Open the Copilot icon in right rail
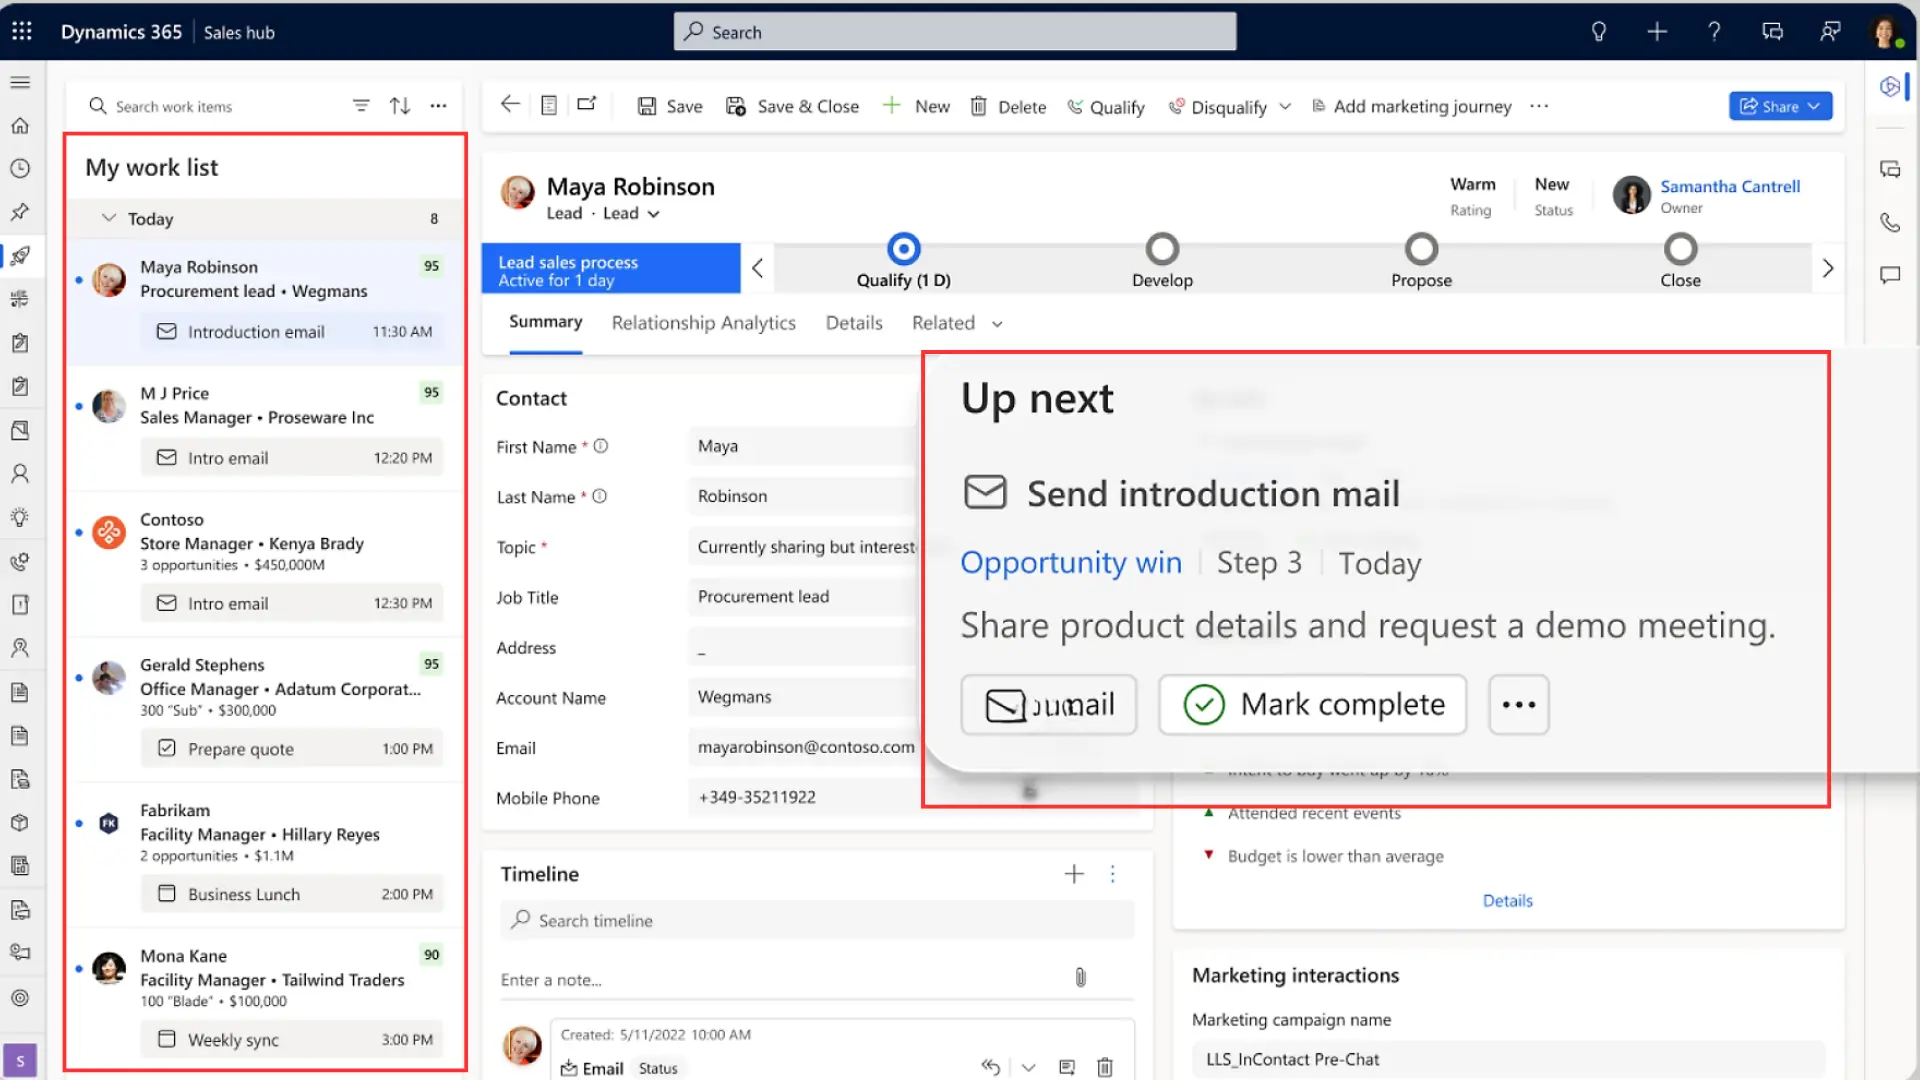1920x1080 pixels. click(x=1889, y=87)
